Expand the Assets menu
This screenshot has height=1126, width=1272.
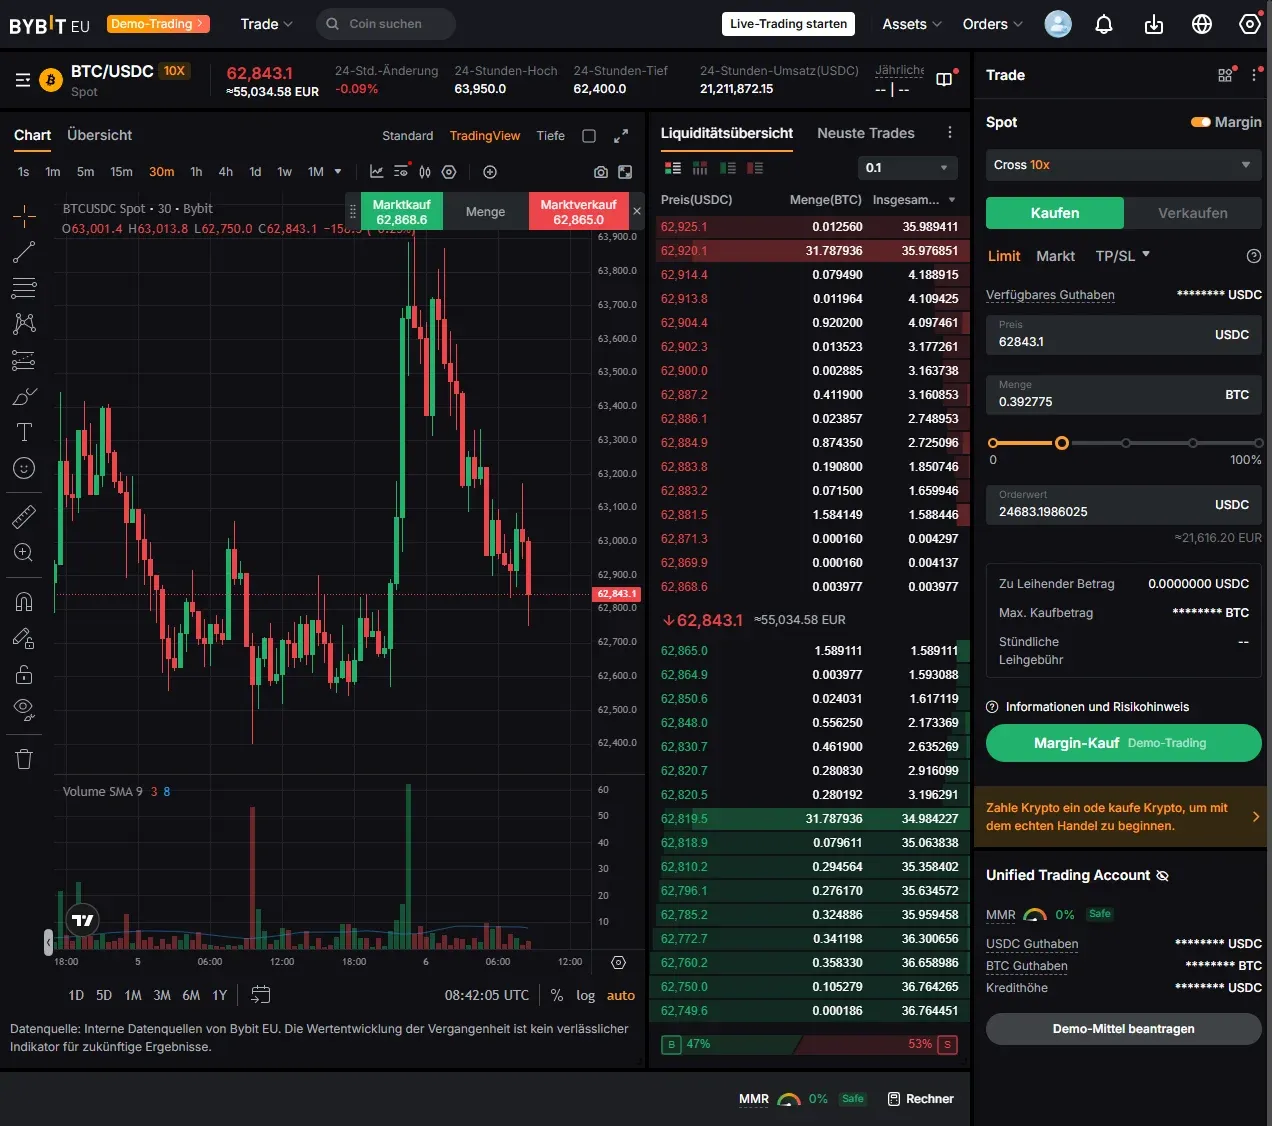point(911,24)
